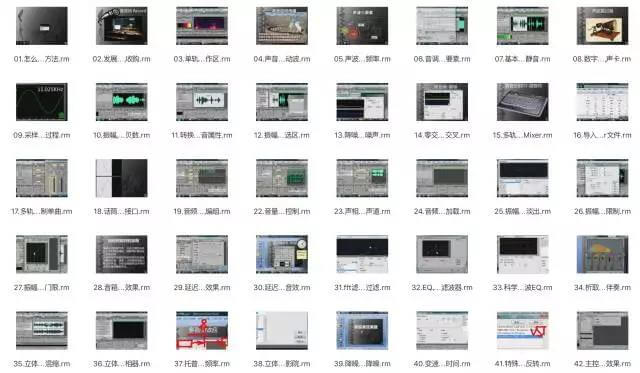Select the gramophone thumbnail numbered 08
The image size is (640, 373).
coord(602,26)
